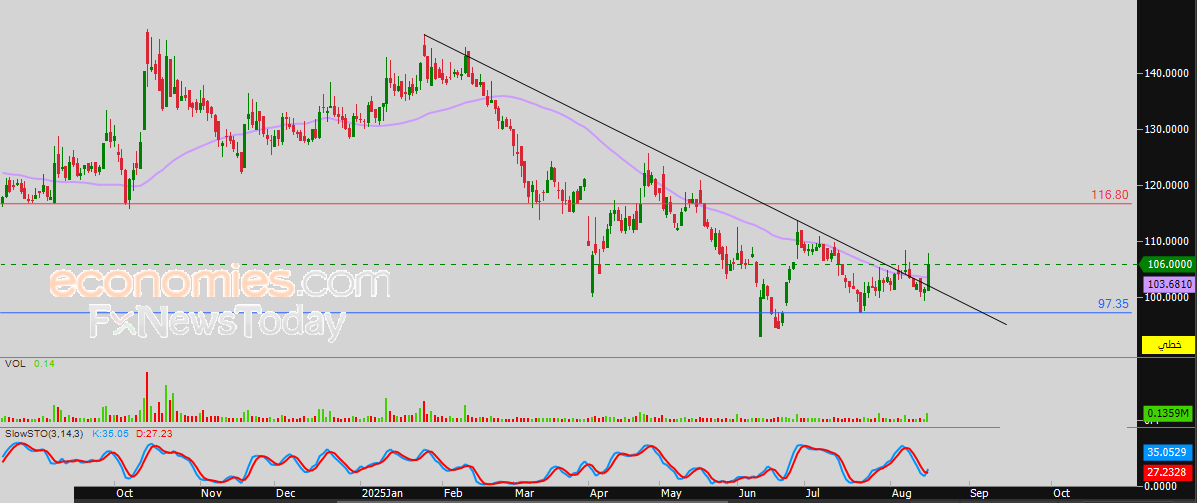This screenshot has height=503, width=1197.
Task: Click the Mar label on the time axis
Action: [524, 495]
